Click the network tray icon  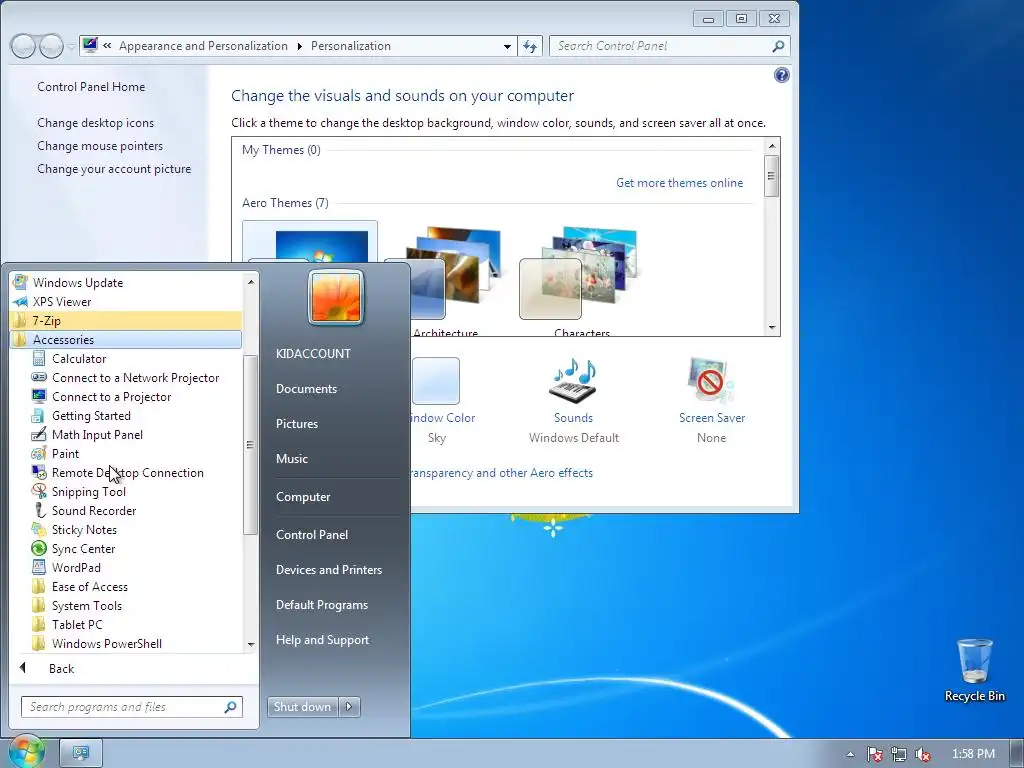pos(899,754)
